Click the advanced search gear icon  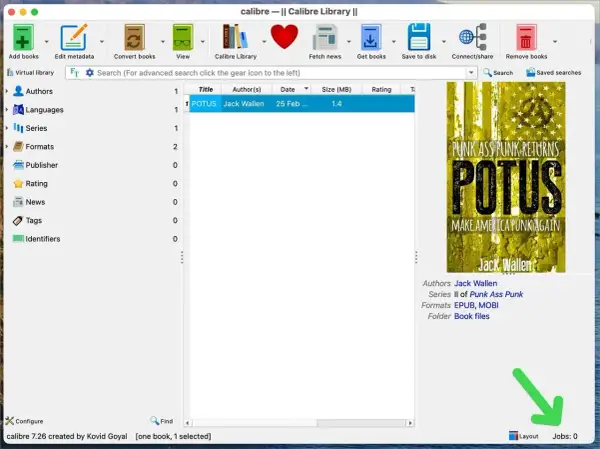(90, 73)
